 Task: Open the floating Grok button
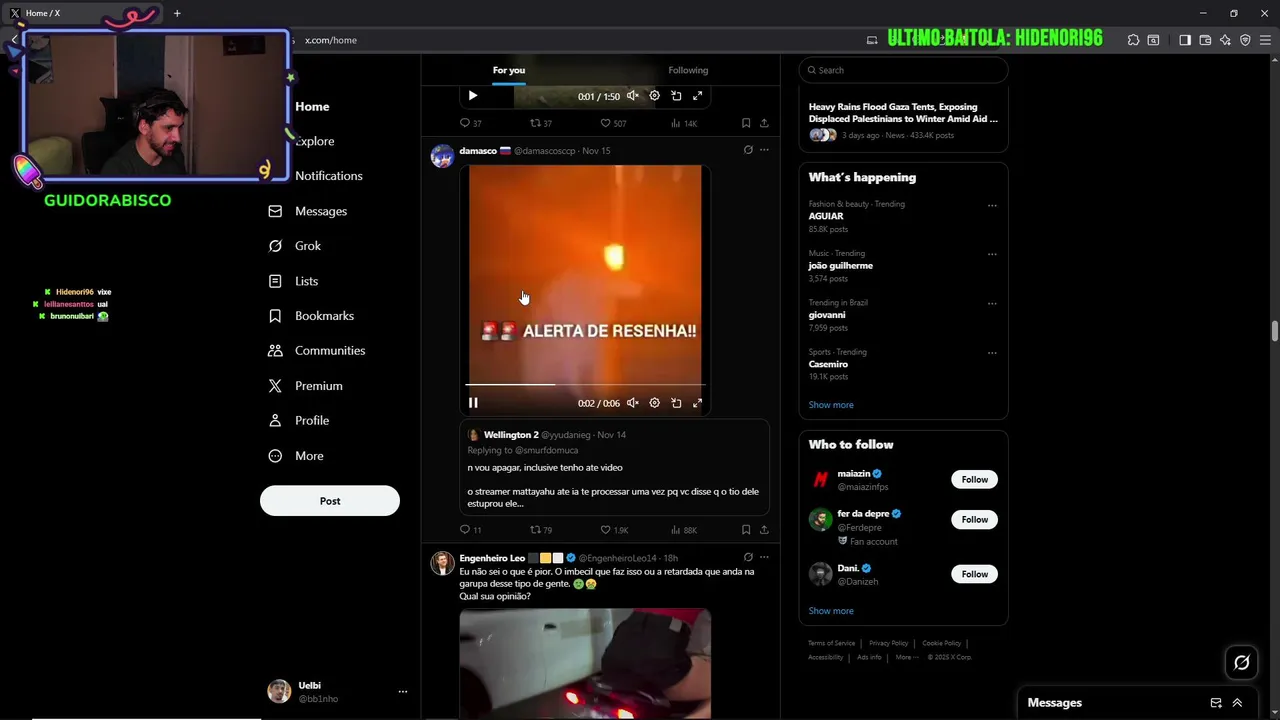tap(1242, 662)
